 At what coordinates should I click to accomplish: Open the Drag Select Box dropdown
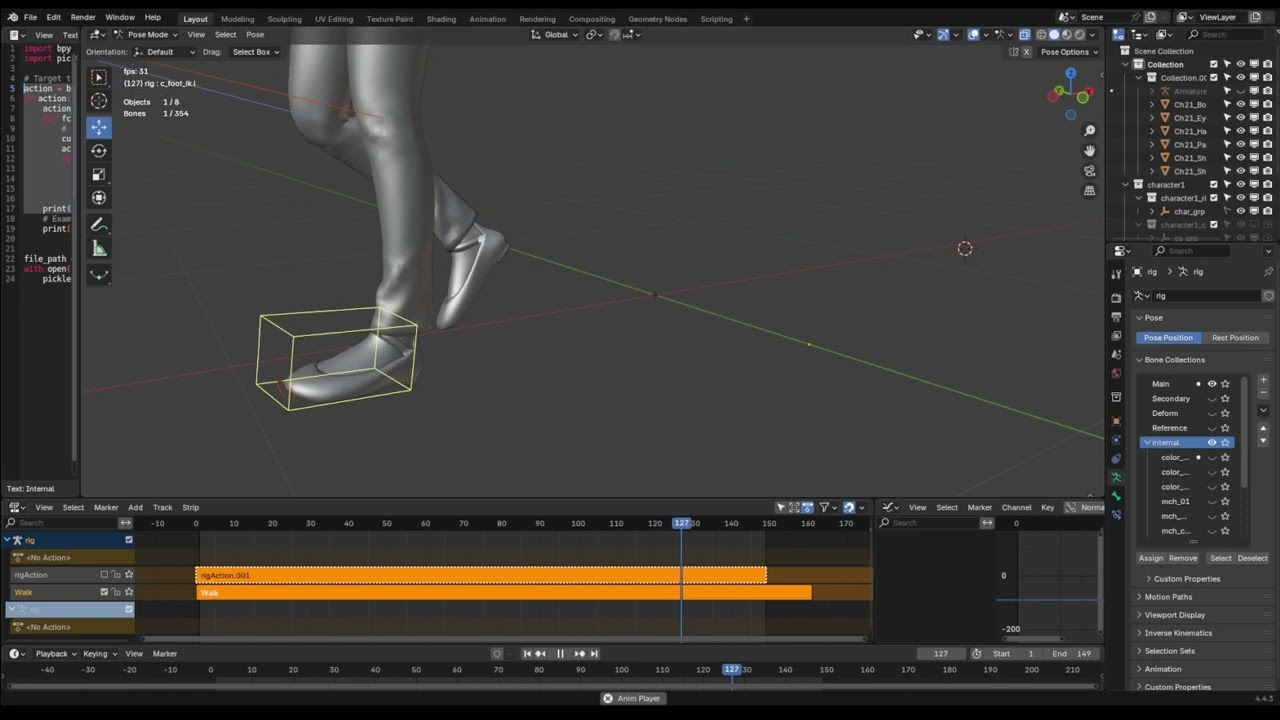pos(256,52)
